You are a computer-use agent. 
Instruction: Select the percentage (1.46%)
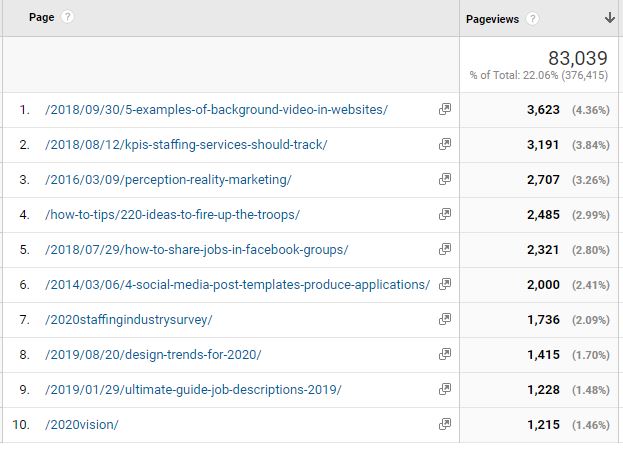click(591, 425)
